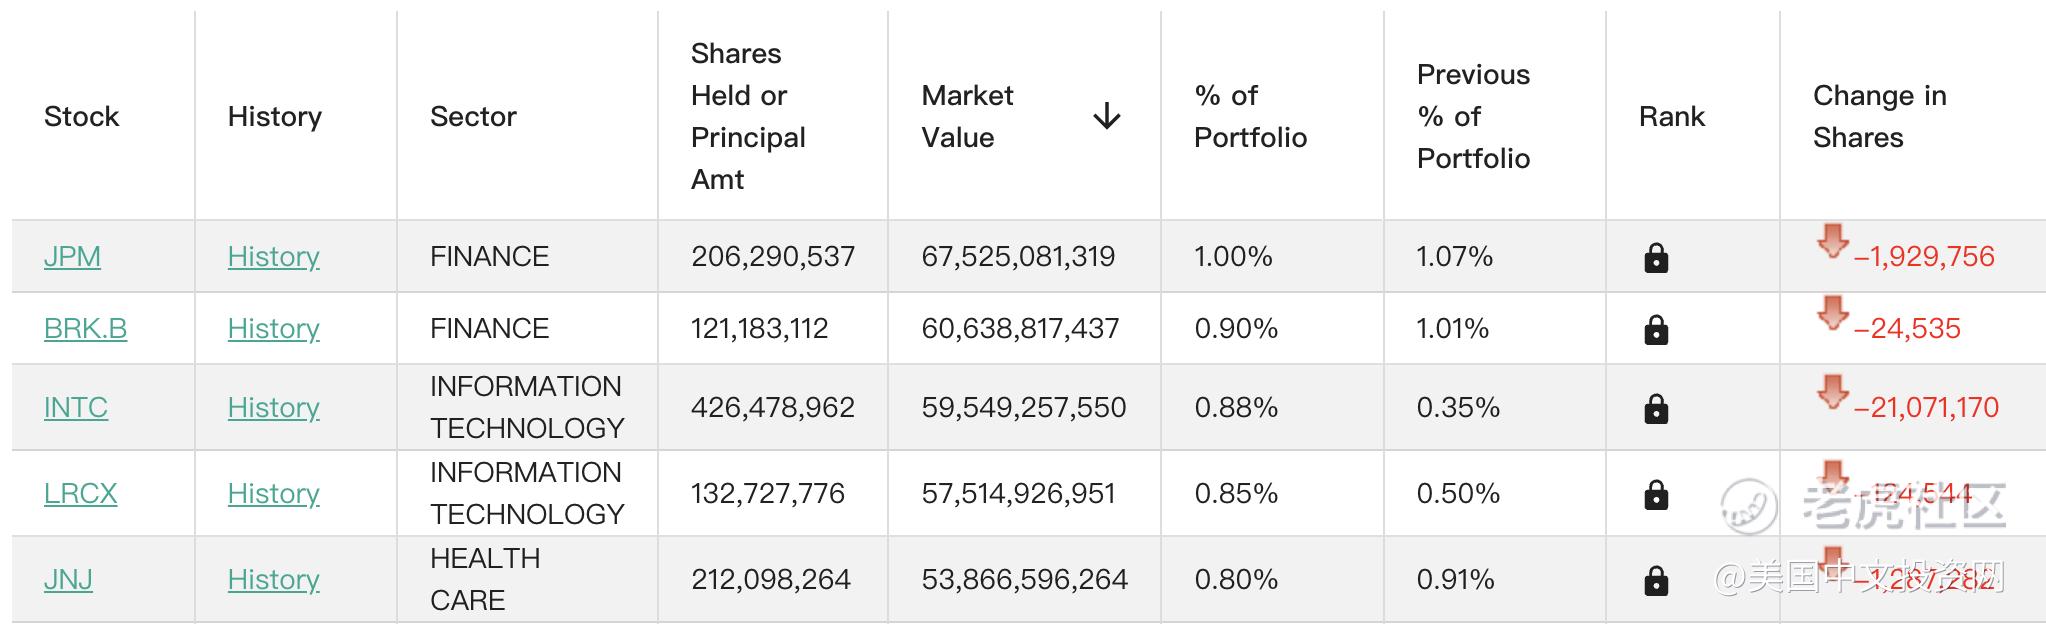
Task: Toggle sort arrow next to Market Value
Action: (x=1106, y=116)
